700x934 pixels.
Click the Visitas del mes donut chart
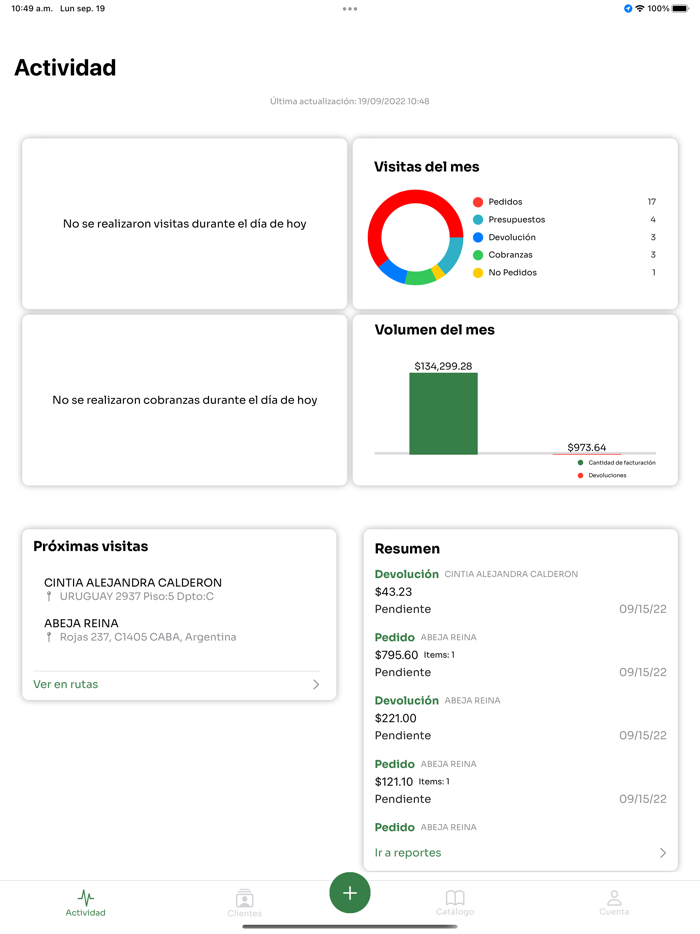click(415, 237)
